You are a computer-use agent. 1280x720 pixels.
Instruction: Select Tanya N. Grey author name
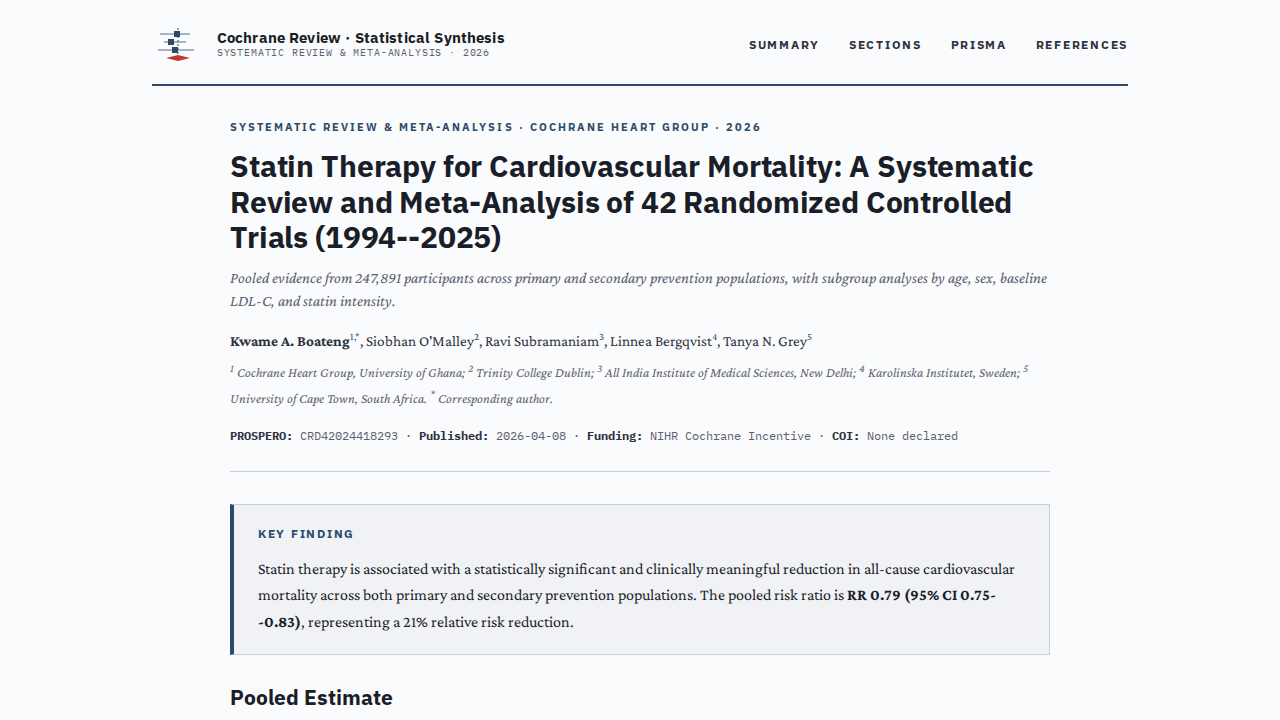point(765,342)
